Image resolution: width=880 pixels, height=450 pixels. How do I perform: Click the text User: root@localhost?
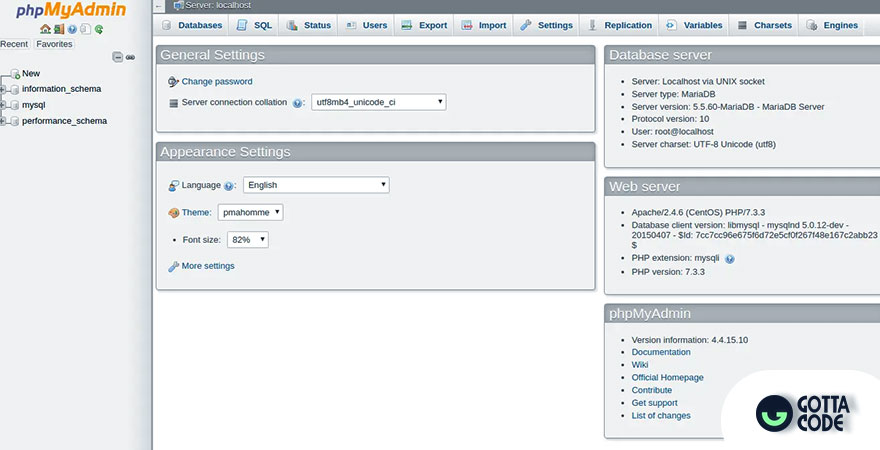tap(672, 131)
